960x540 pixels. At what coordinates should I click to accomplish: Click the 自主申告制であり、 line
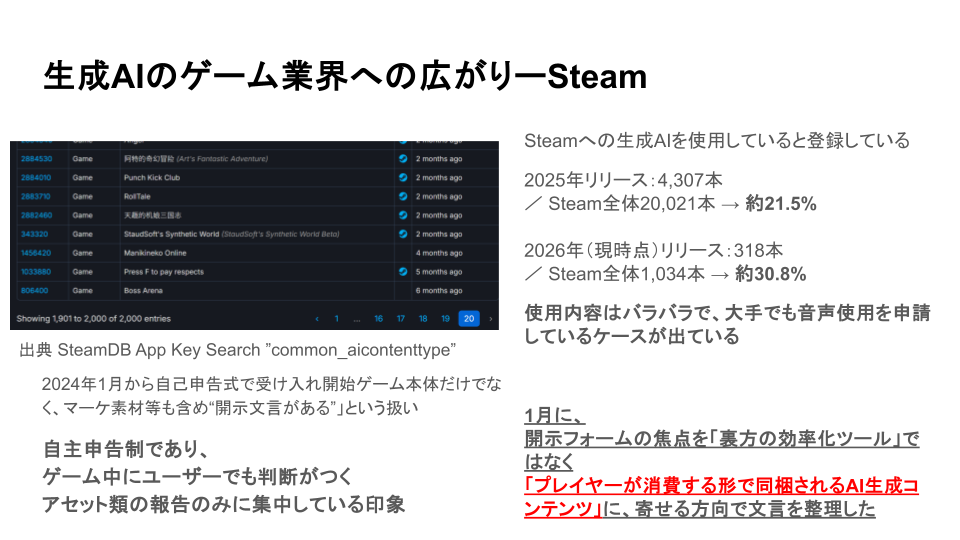[126, 449]
